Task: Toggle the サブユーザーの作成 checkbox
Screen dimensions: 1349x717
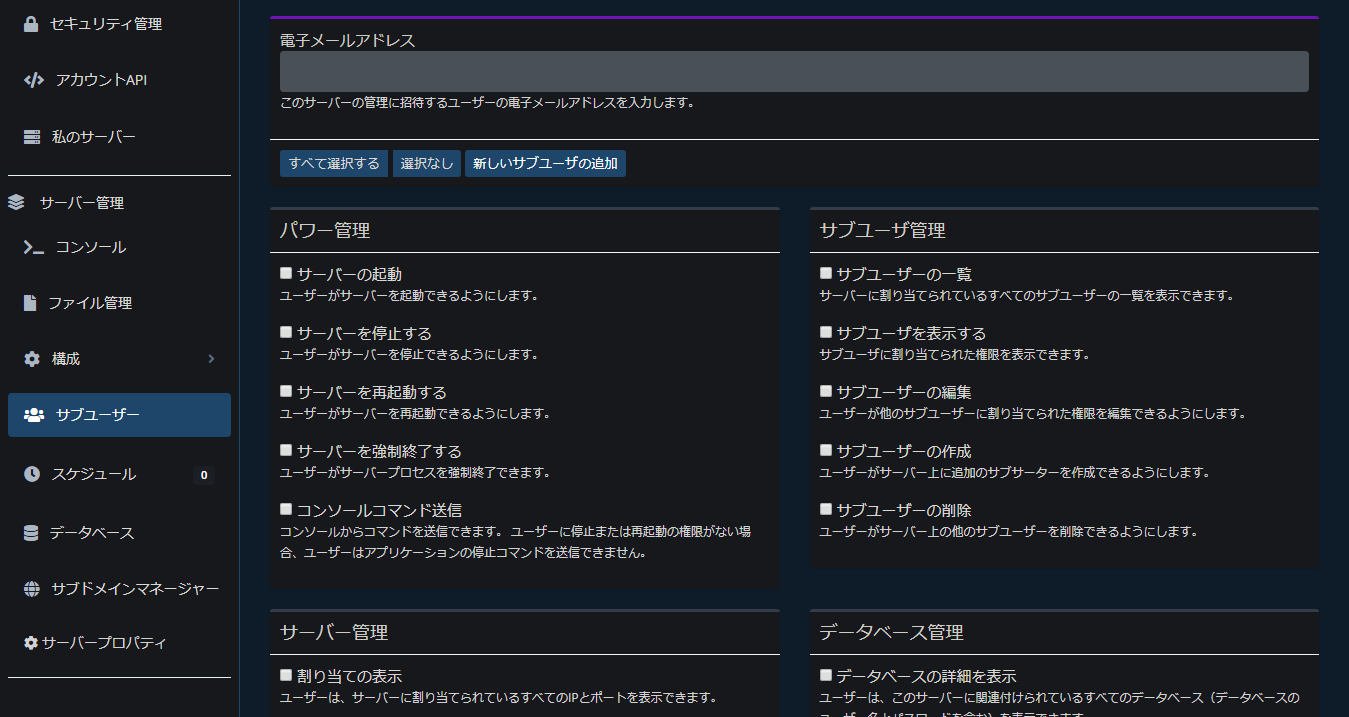Action: pyautogui.click(x=826, y=450)
